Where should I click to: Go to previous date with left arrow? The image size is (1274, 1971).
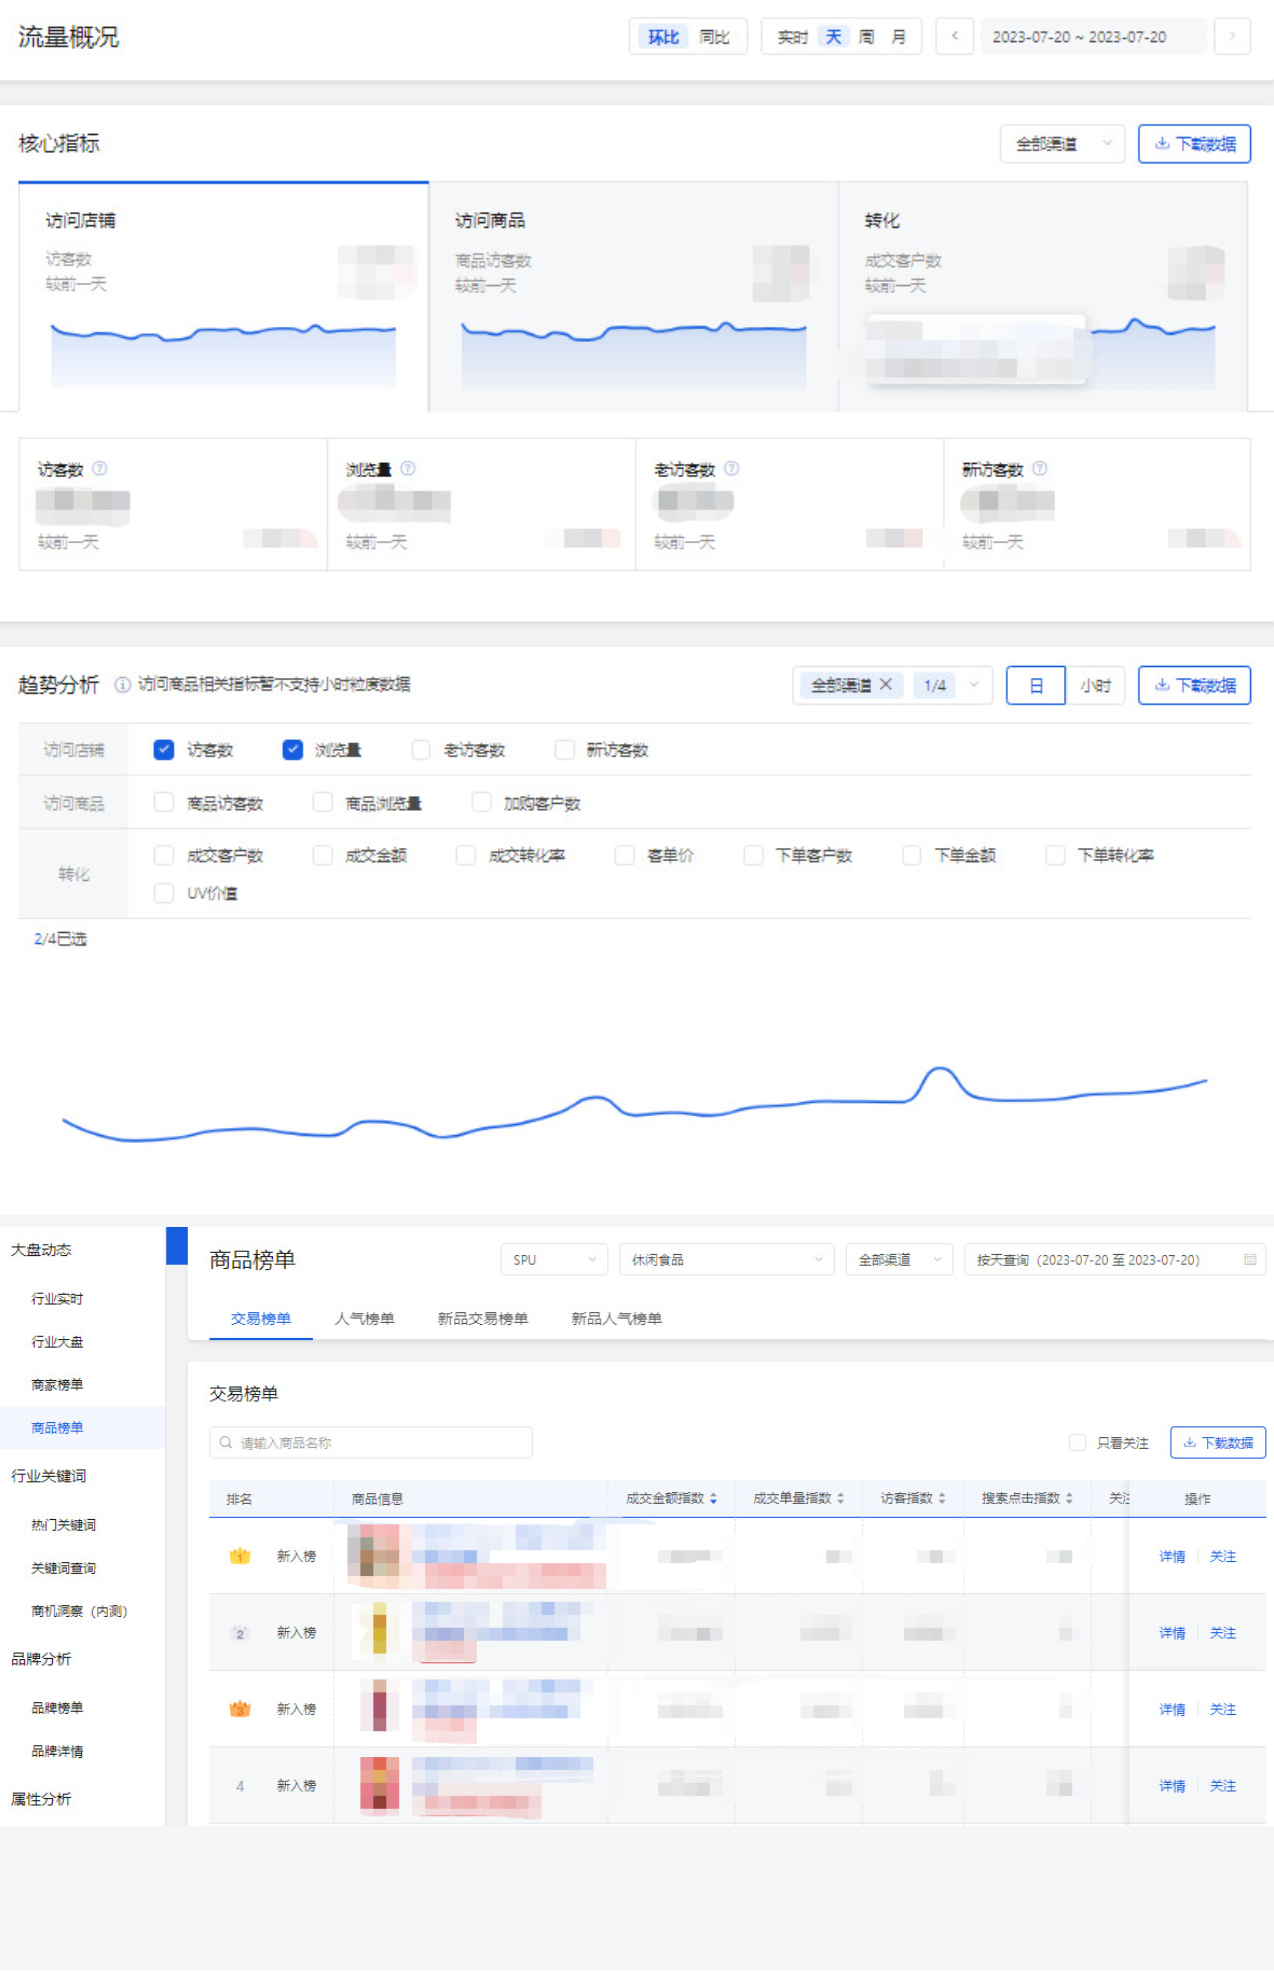955,36
